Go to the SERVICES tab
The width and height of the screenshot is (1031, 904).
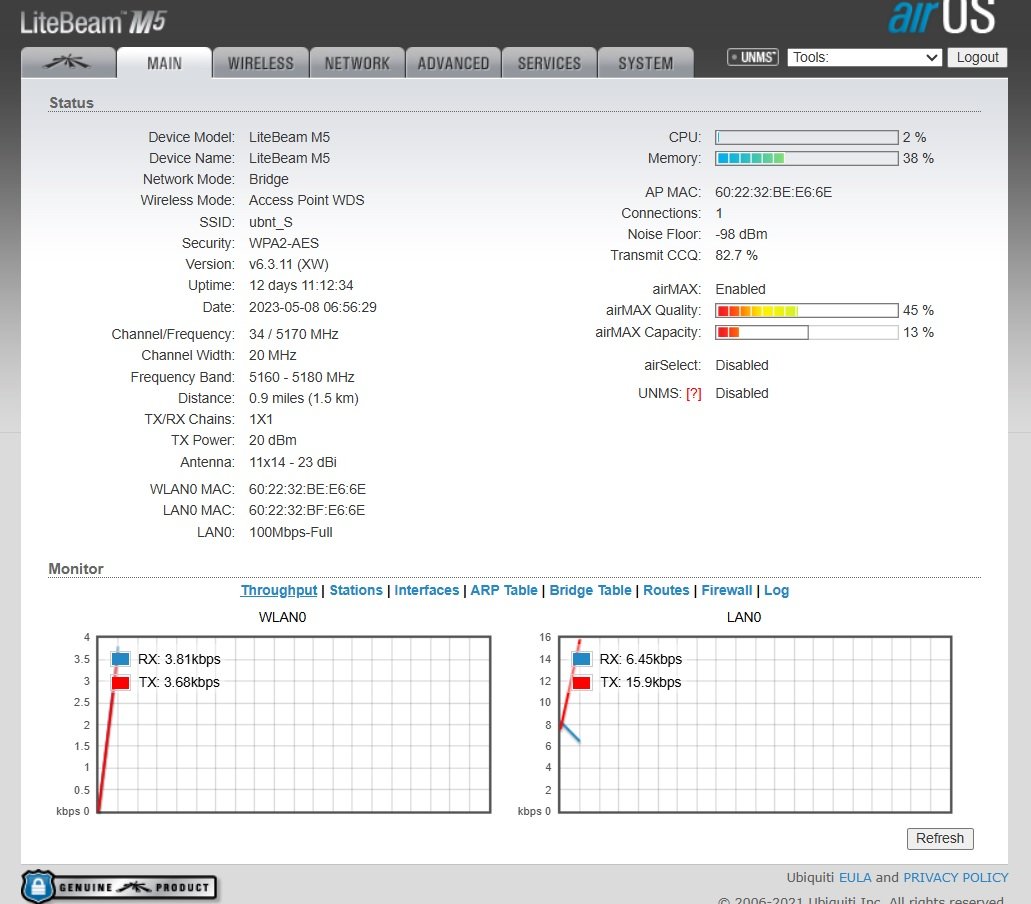(549, 63)
